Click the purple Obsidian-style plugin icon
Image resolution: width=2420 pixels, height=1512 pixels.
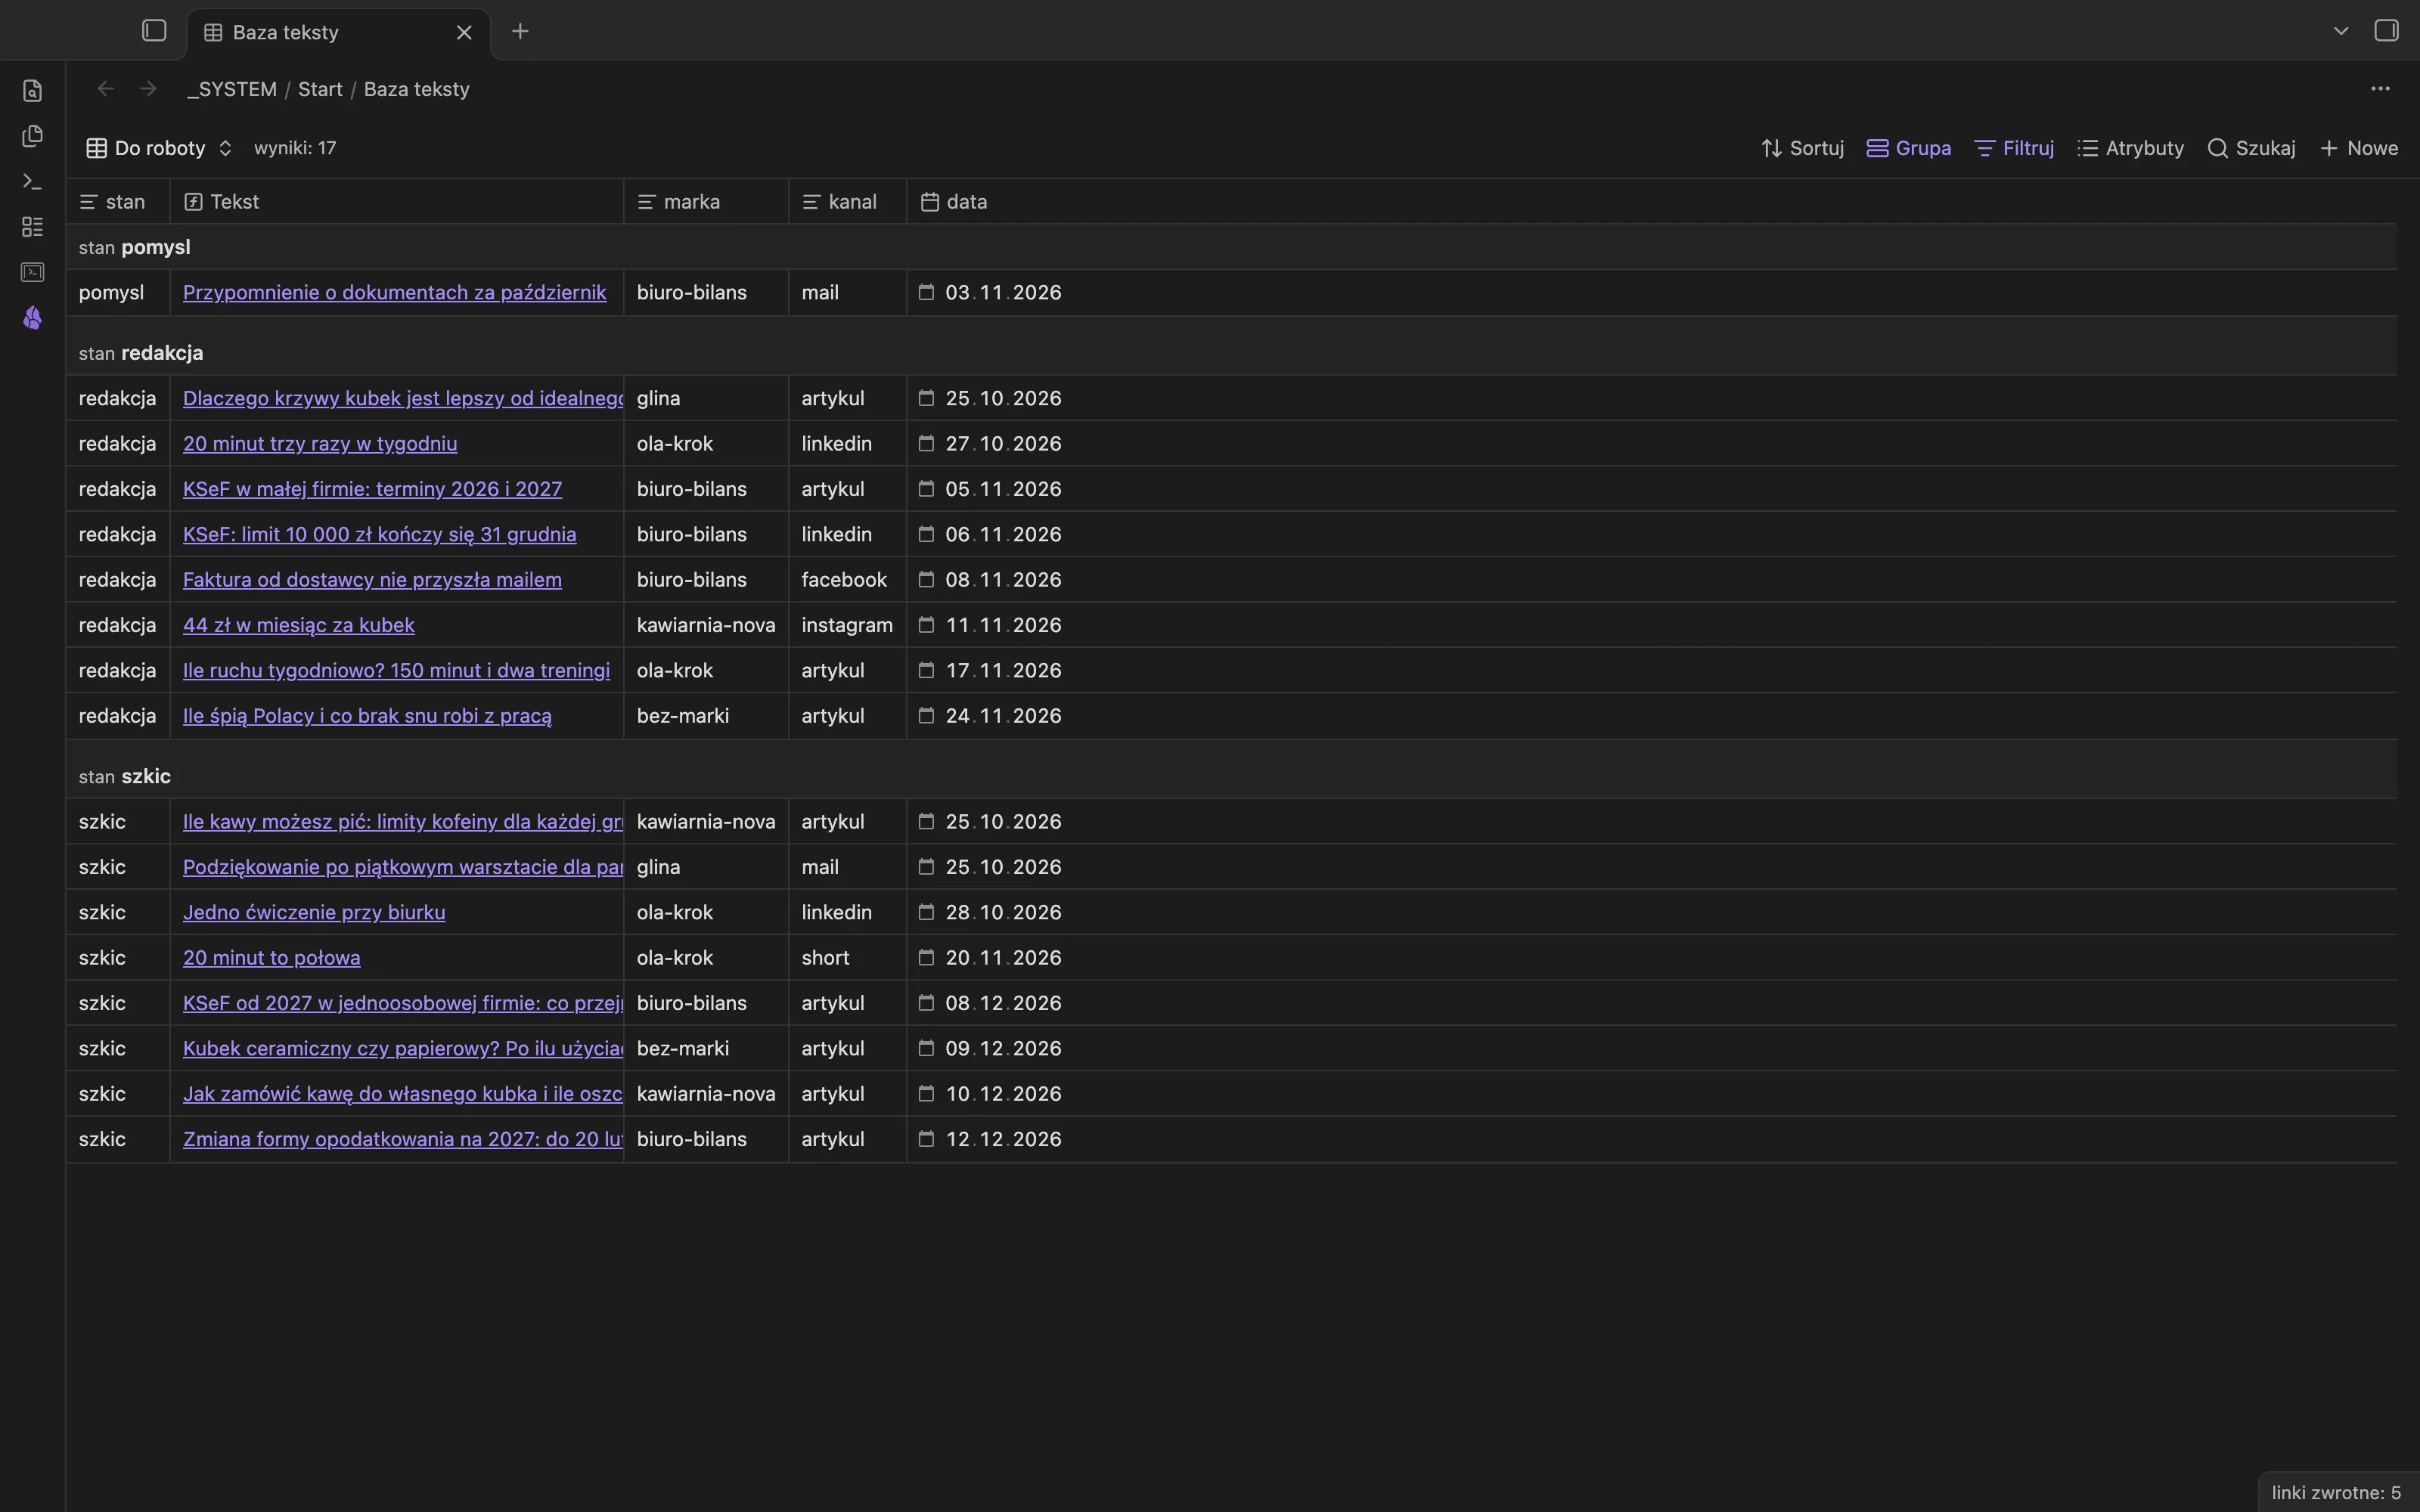(x=32, y=318)
